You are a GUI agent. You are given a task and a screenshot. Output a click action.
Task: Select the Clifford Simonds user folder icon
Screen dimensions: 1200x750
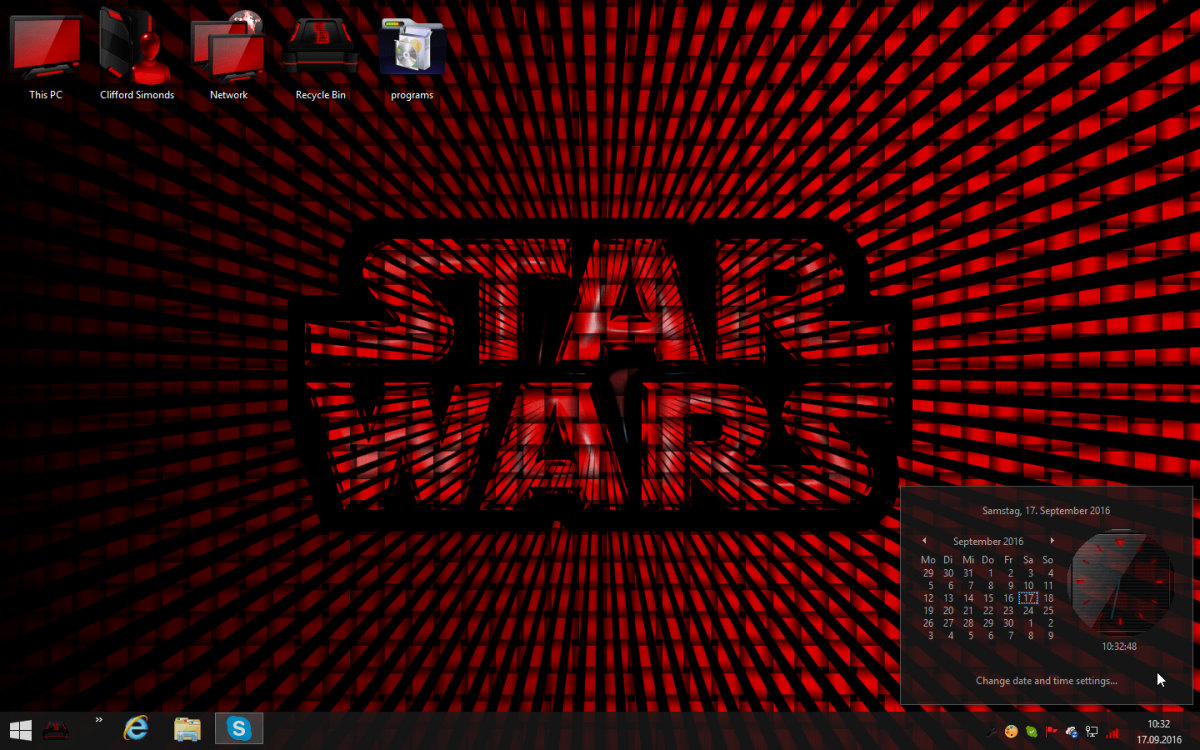pyautogui.click(x=137, y=50)
